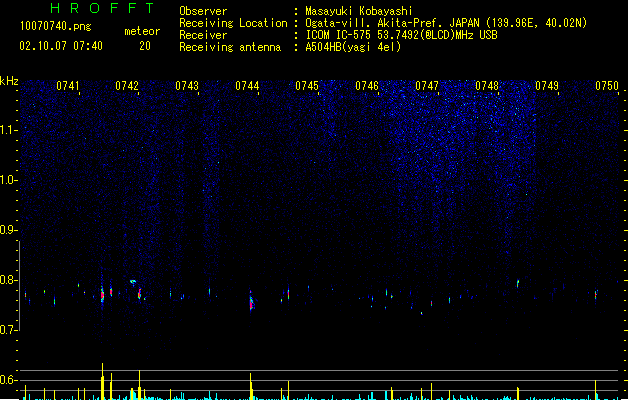The height and width of the screenshot is (400, 629).
Task: Click the cyan curved echo after 0742
Action: pyautogui.click(x=133, y=282)
